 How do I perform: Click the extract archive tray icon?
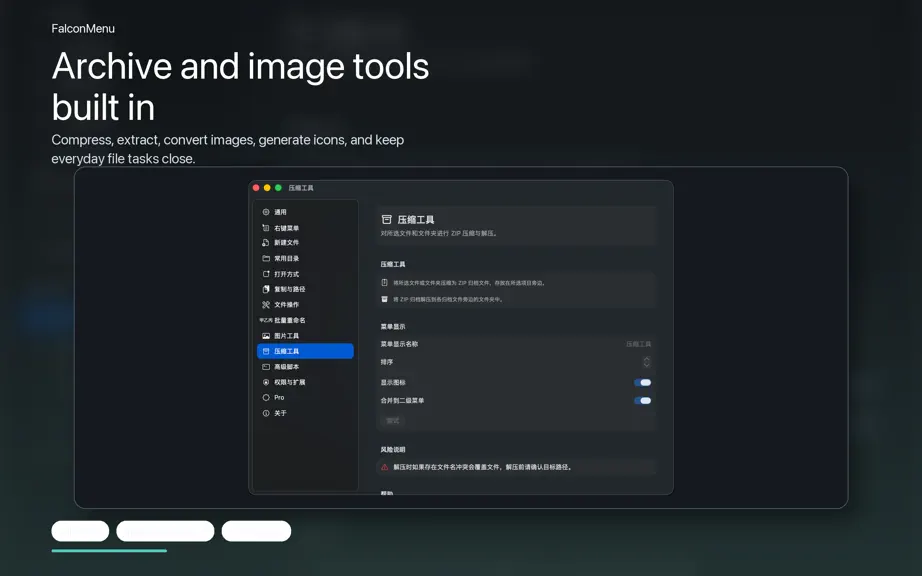385,299
